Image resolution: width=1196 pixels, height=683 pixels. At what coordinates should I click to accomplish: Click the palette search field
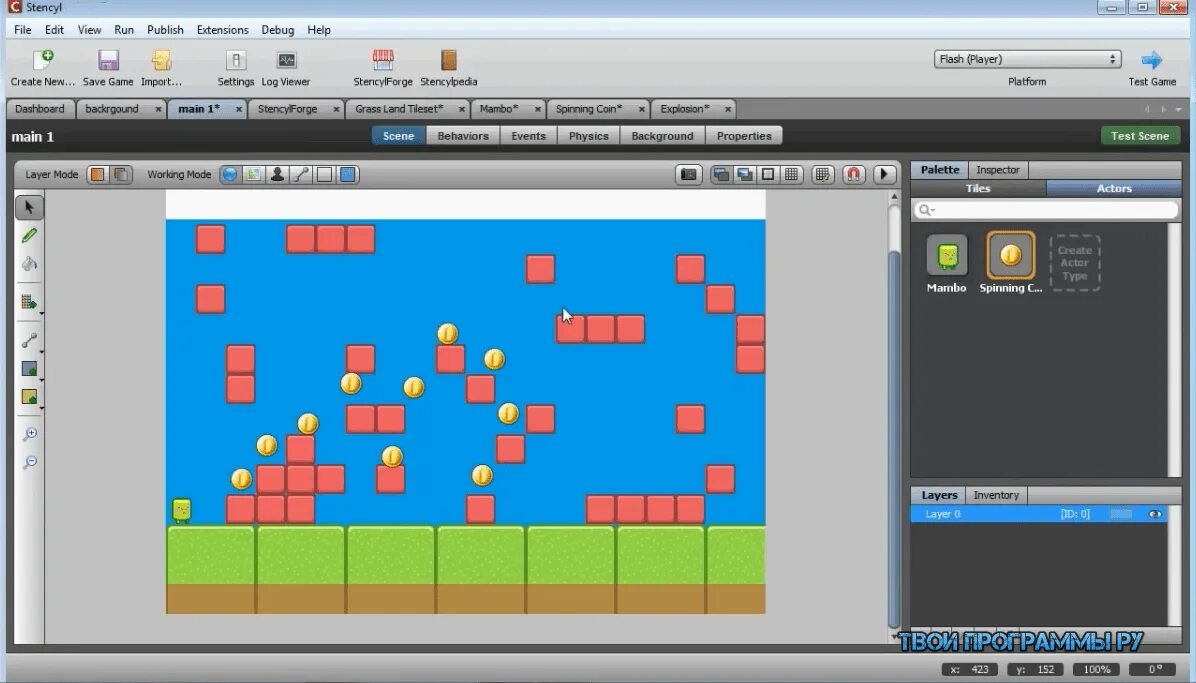(x=1045, y=210)
